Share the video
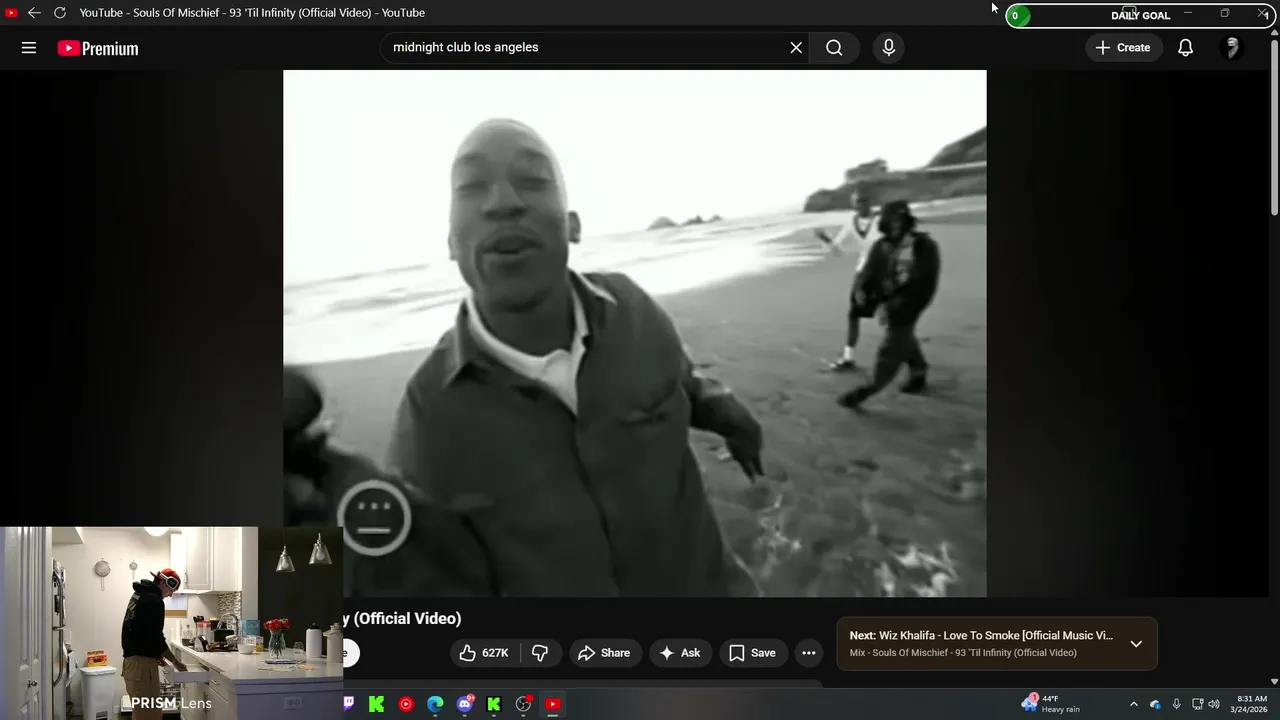The height and width of the screenshot is (720, 1280). 604,653
